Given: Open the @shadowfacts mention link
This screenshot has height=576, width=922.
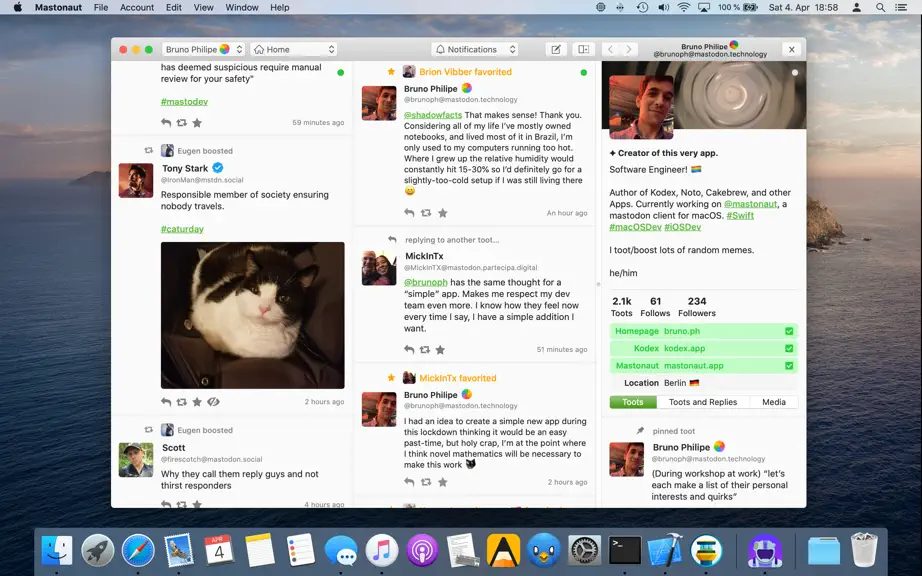Looking at the screenshot, I should coord(433,115).
